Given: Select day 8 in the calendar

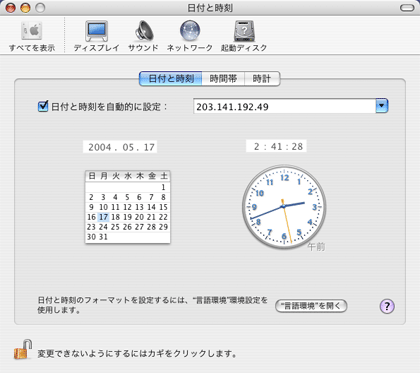Looking at the screenshot, I should [163, 197].
